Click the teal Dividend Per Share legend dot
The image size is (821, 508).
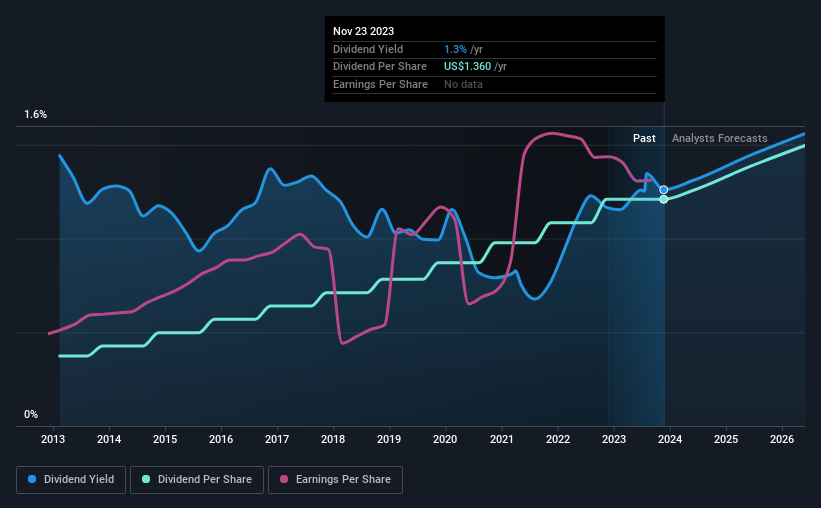(147, 480)
